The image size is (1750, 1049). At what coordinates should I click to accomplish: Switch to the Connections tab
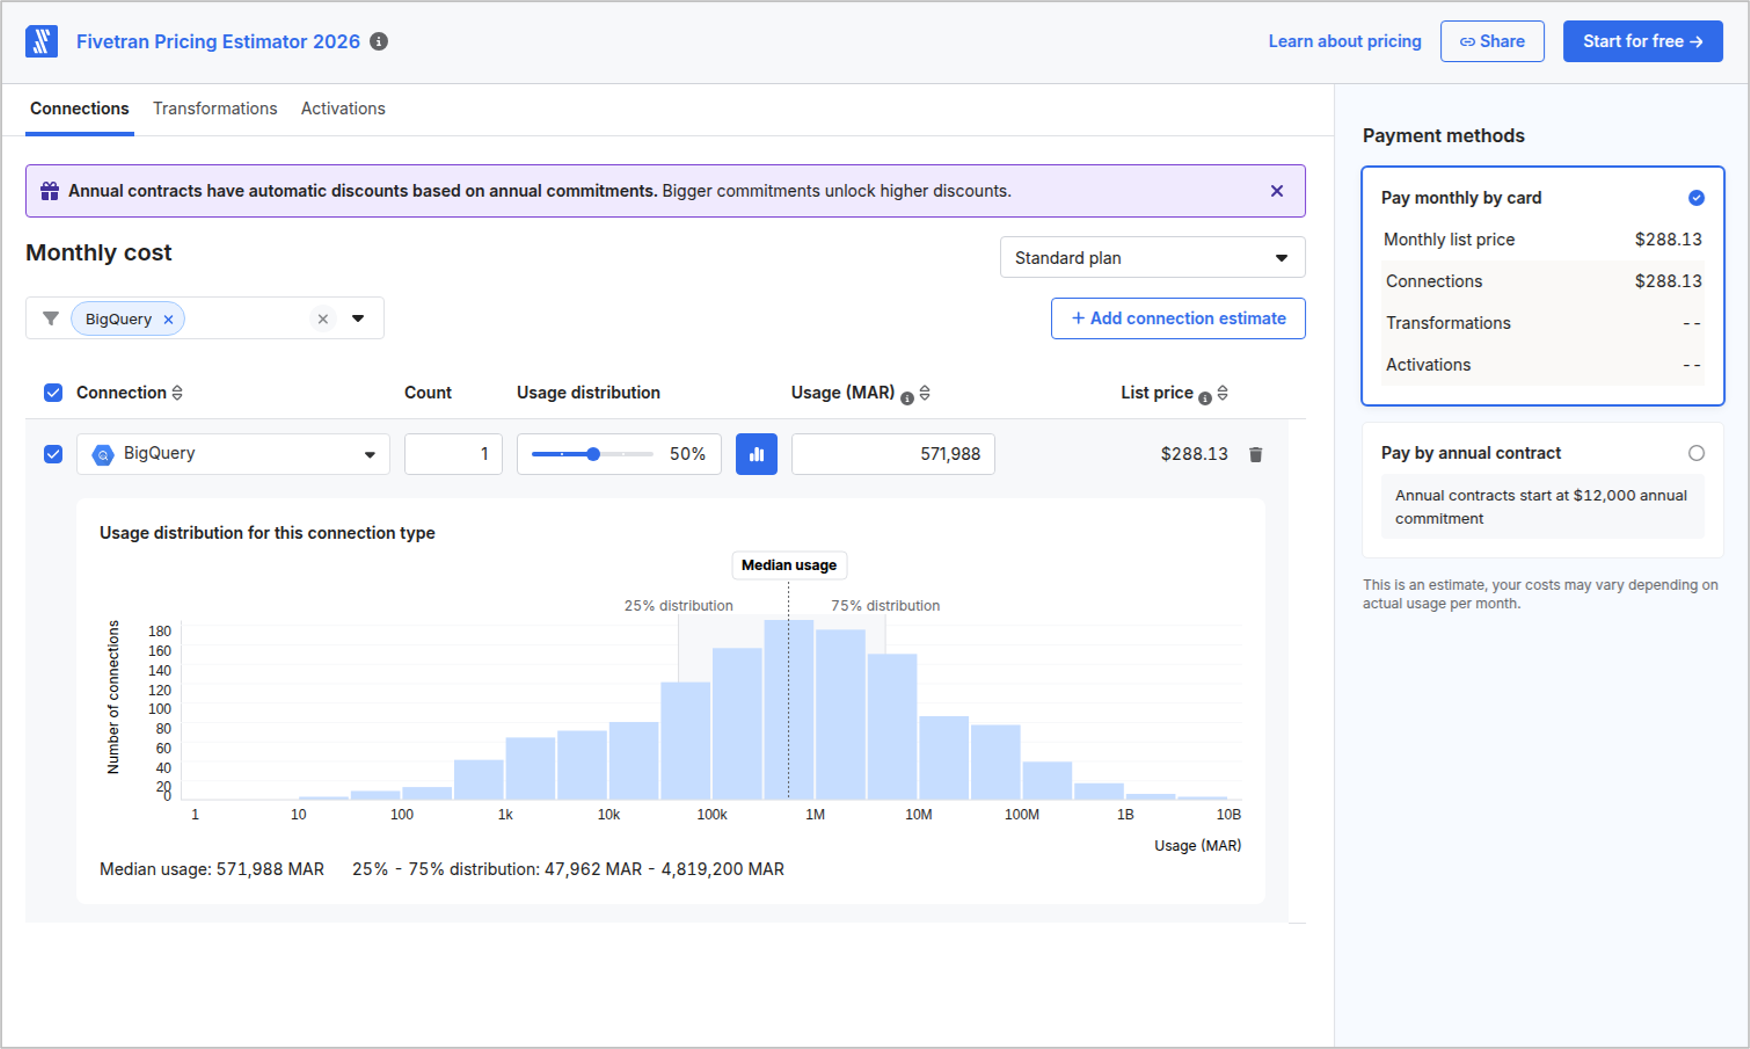[79, 109]
